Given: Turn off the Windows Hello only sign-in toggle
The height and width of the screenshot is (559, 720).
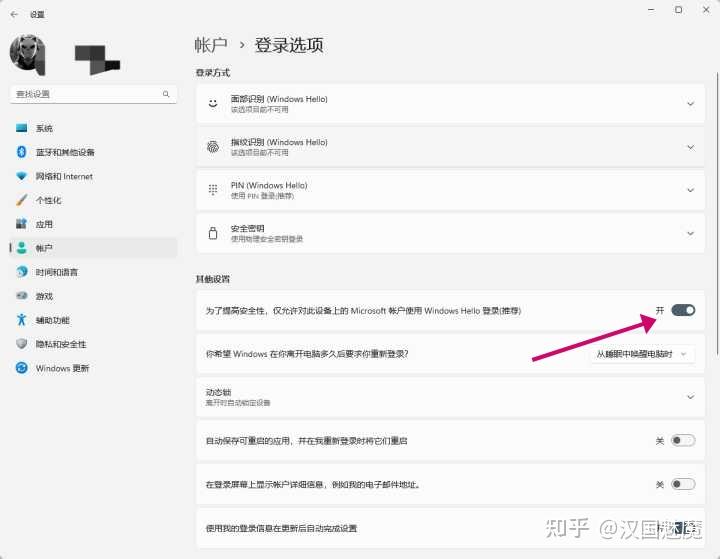Looking at the screenshot, I should coord(683,311).
